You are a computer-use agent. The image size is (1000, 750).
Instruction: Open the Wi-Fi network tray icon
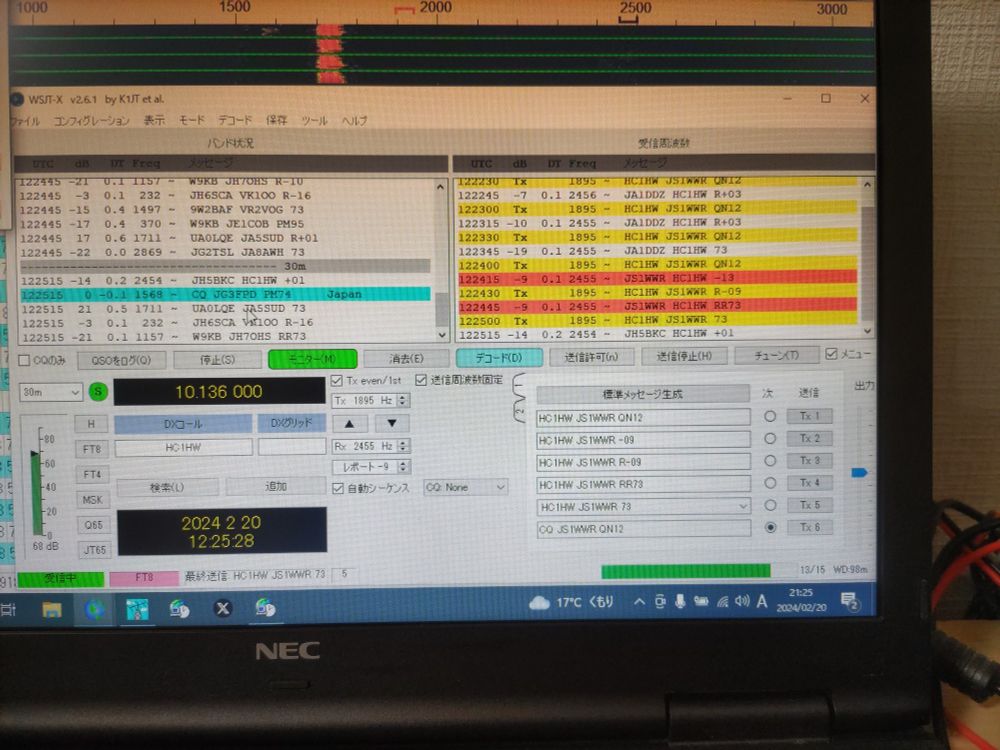coord(723,601)
